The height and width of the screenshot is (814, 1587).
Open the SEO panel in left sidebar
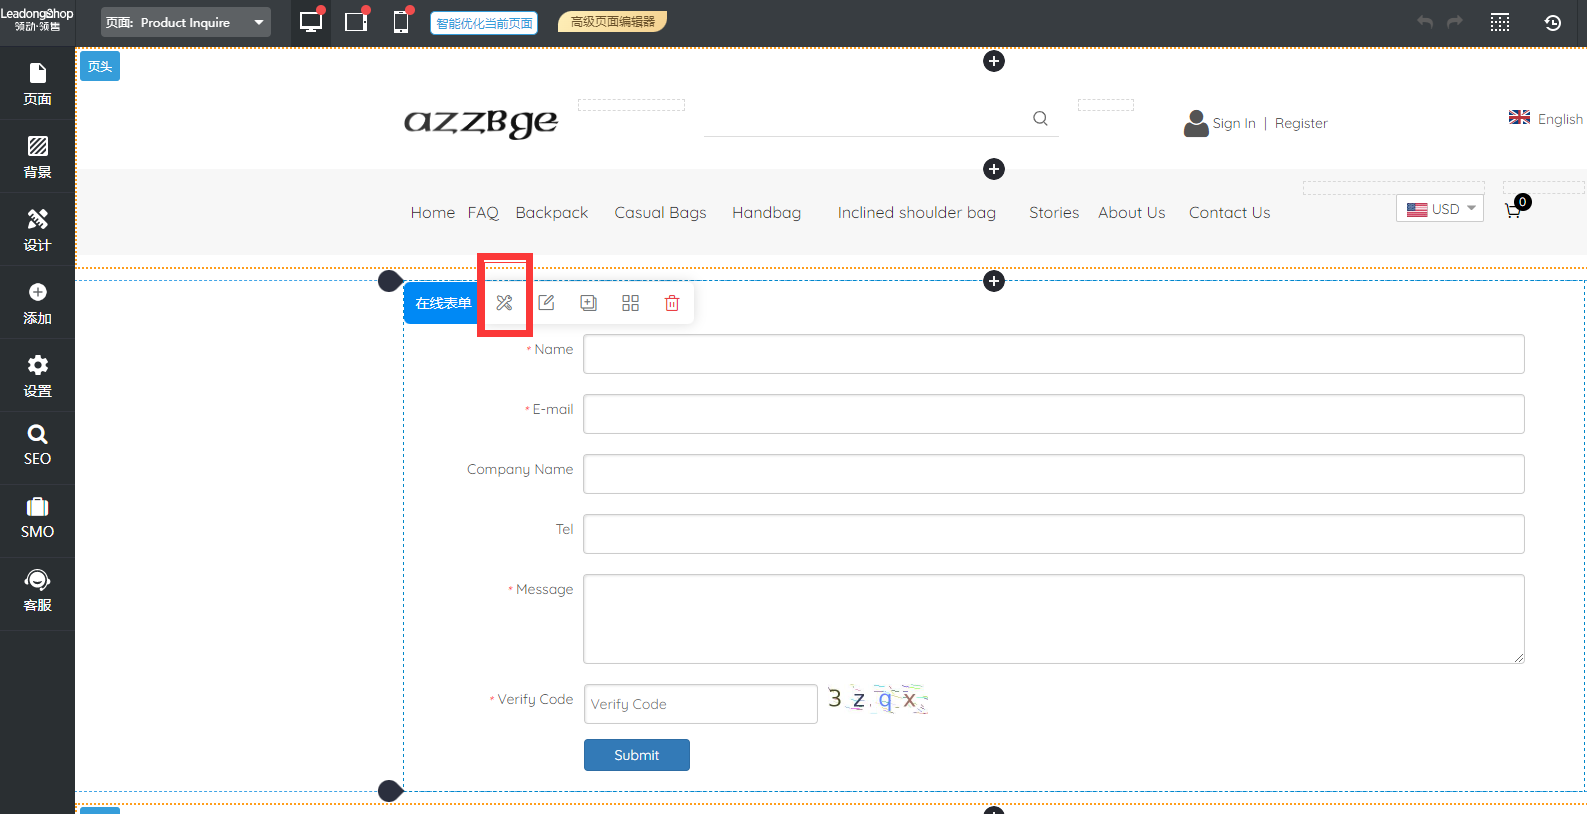point(37,446)
